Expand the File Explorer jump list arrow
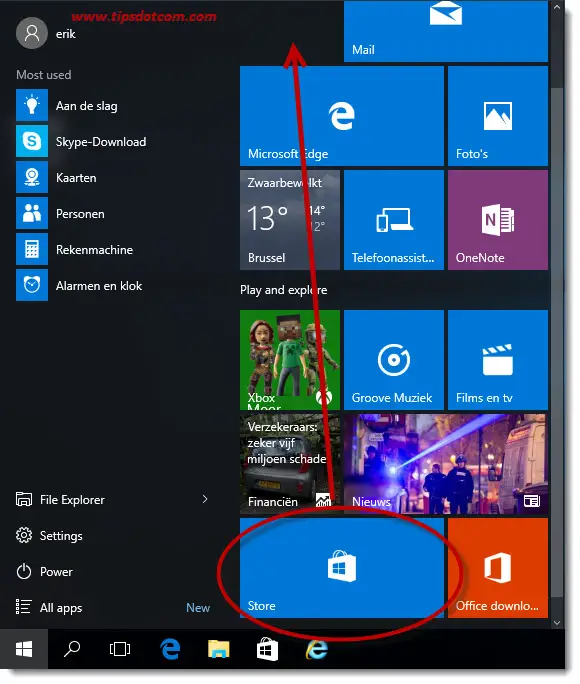Viewport: 580px width, 684px height. point(205,499)
